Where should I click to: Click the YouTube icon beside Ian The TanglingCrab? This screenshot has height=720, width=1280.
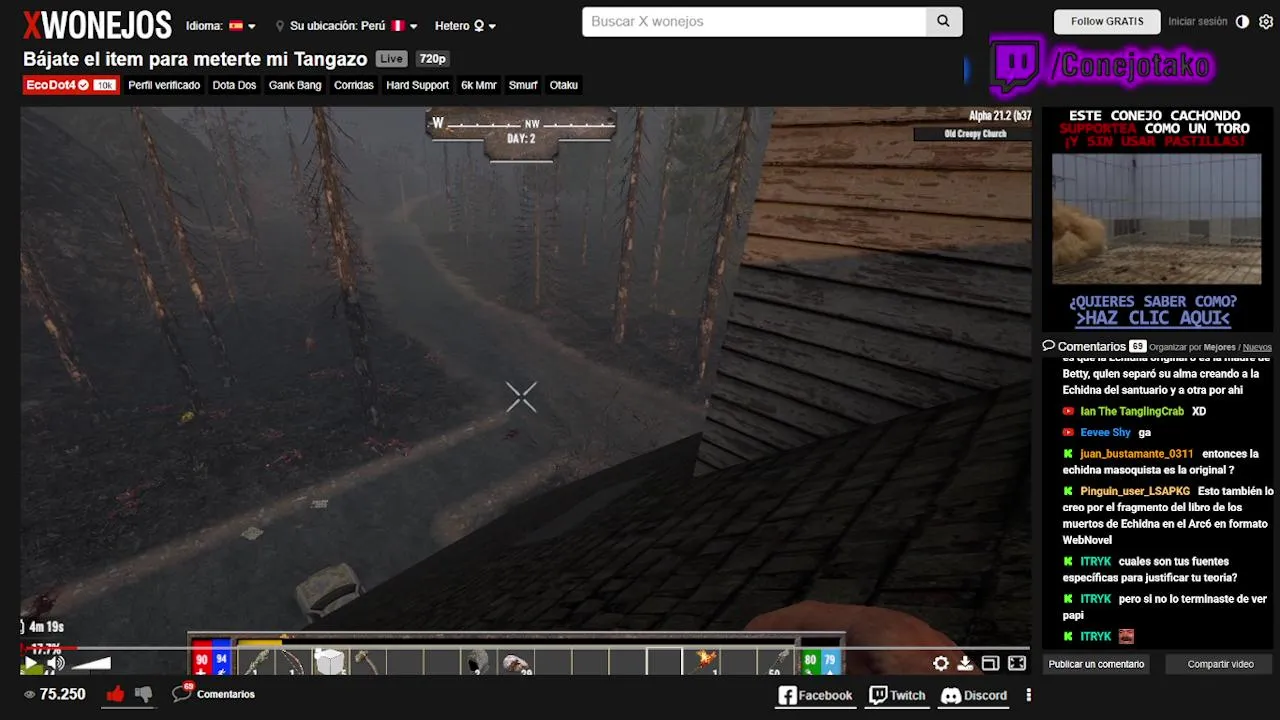(x=1068, y=411)
